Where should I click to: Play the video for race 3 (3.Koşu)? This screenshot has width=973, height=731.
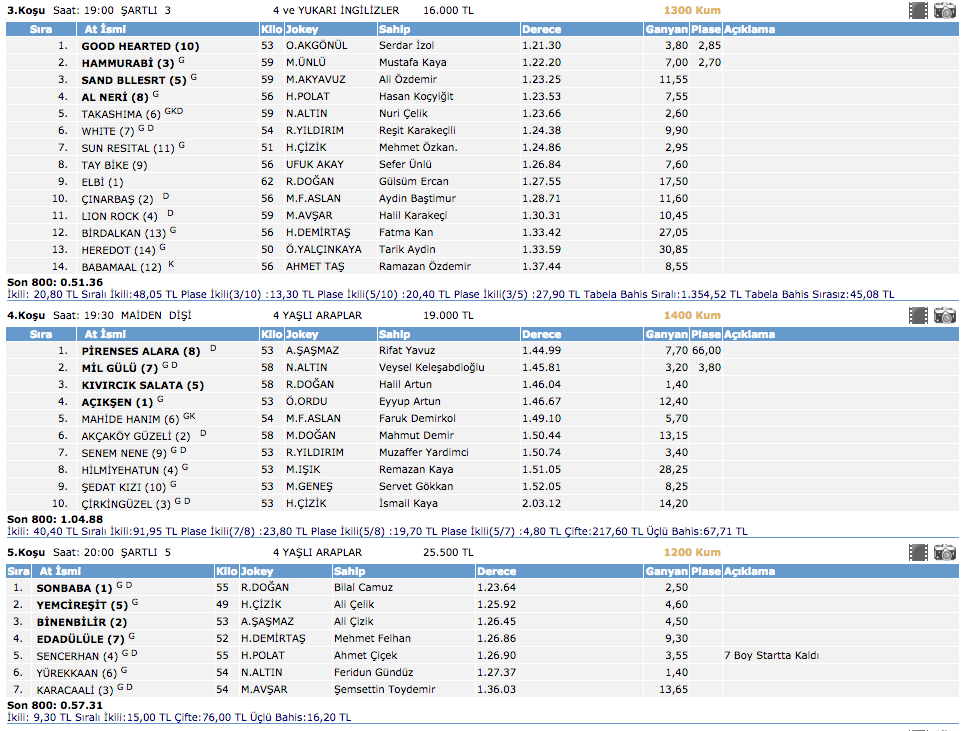coord(918,11)
